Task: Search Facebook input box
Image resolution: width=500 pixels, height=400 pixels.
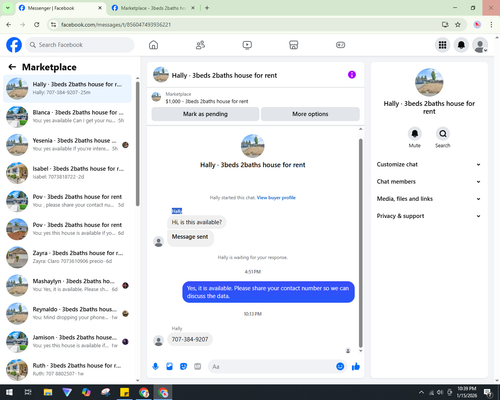Action: coord(80,45)
